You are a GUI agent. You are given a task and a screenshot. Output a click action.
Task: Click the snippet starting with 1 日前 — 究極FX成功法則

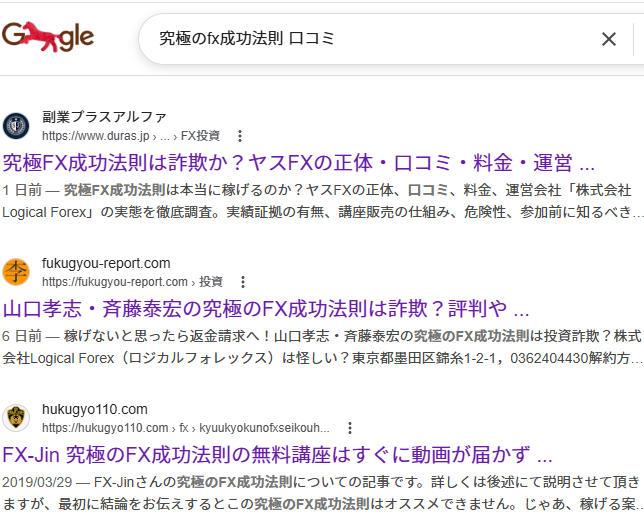(322, 201)
